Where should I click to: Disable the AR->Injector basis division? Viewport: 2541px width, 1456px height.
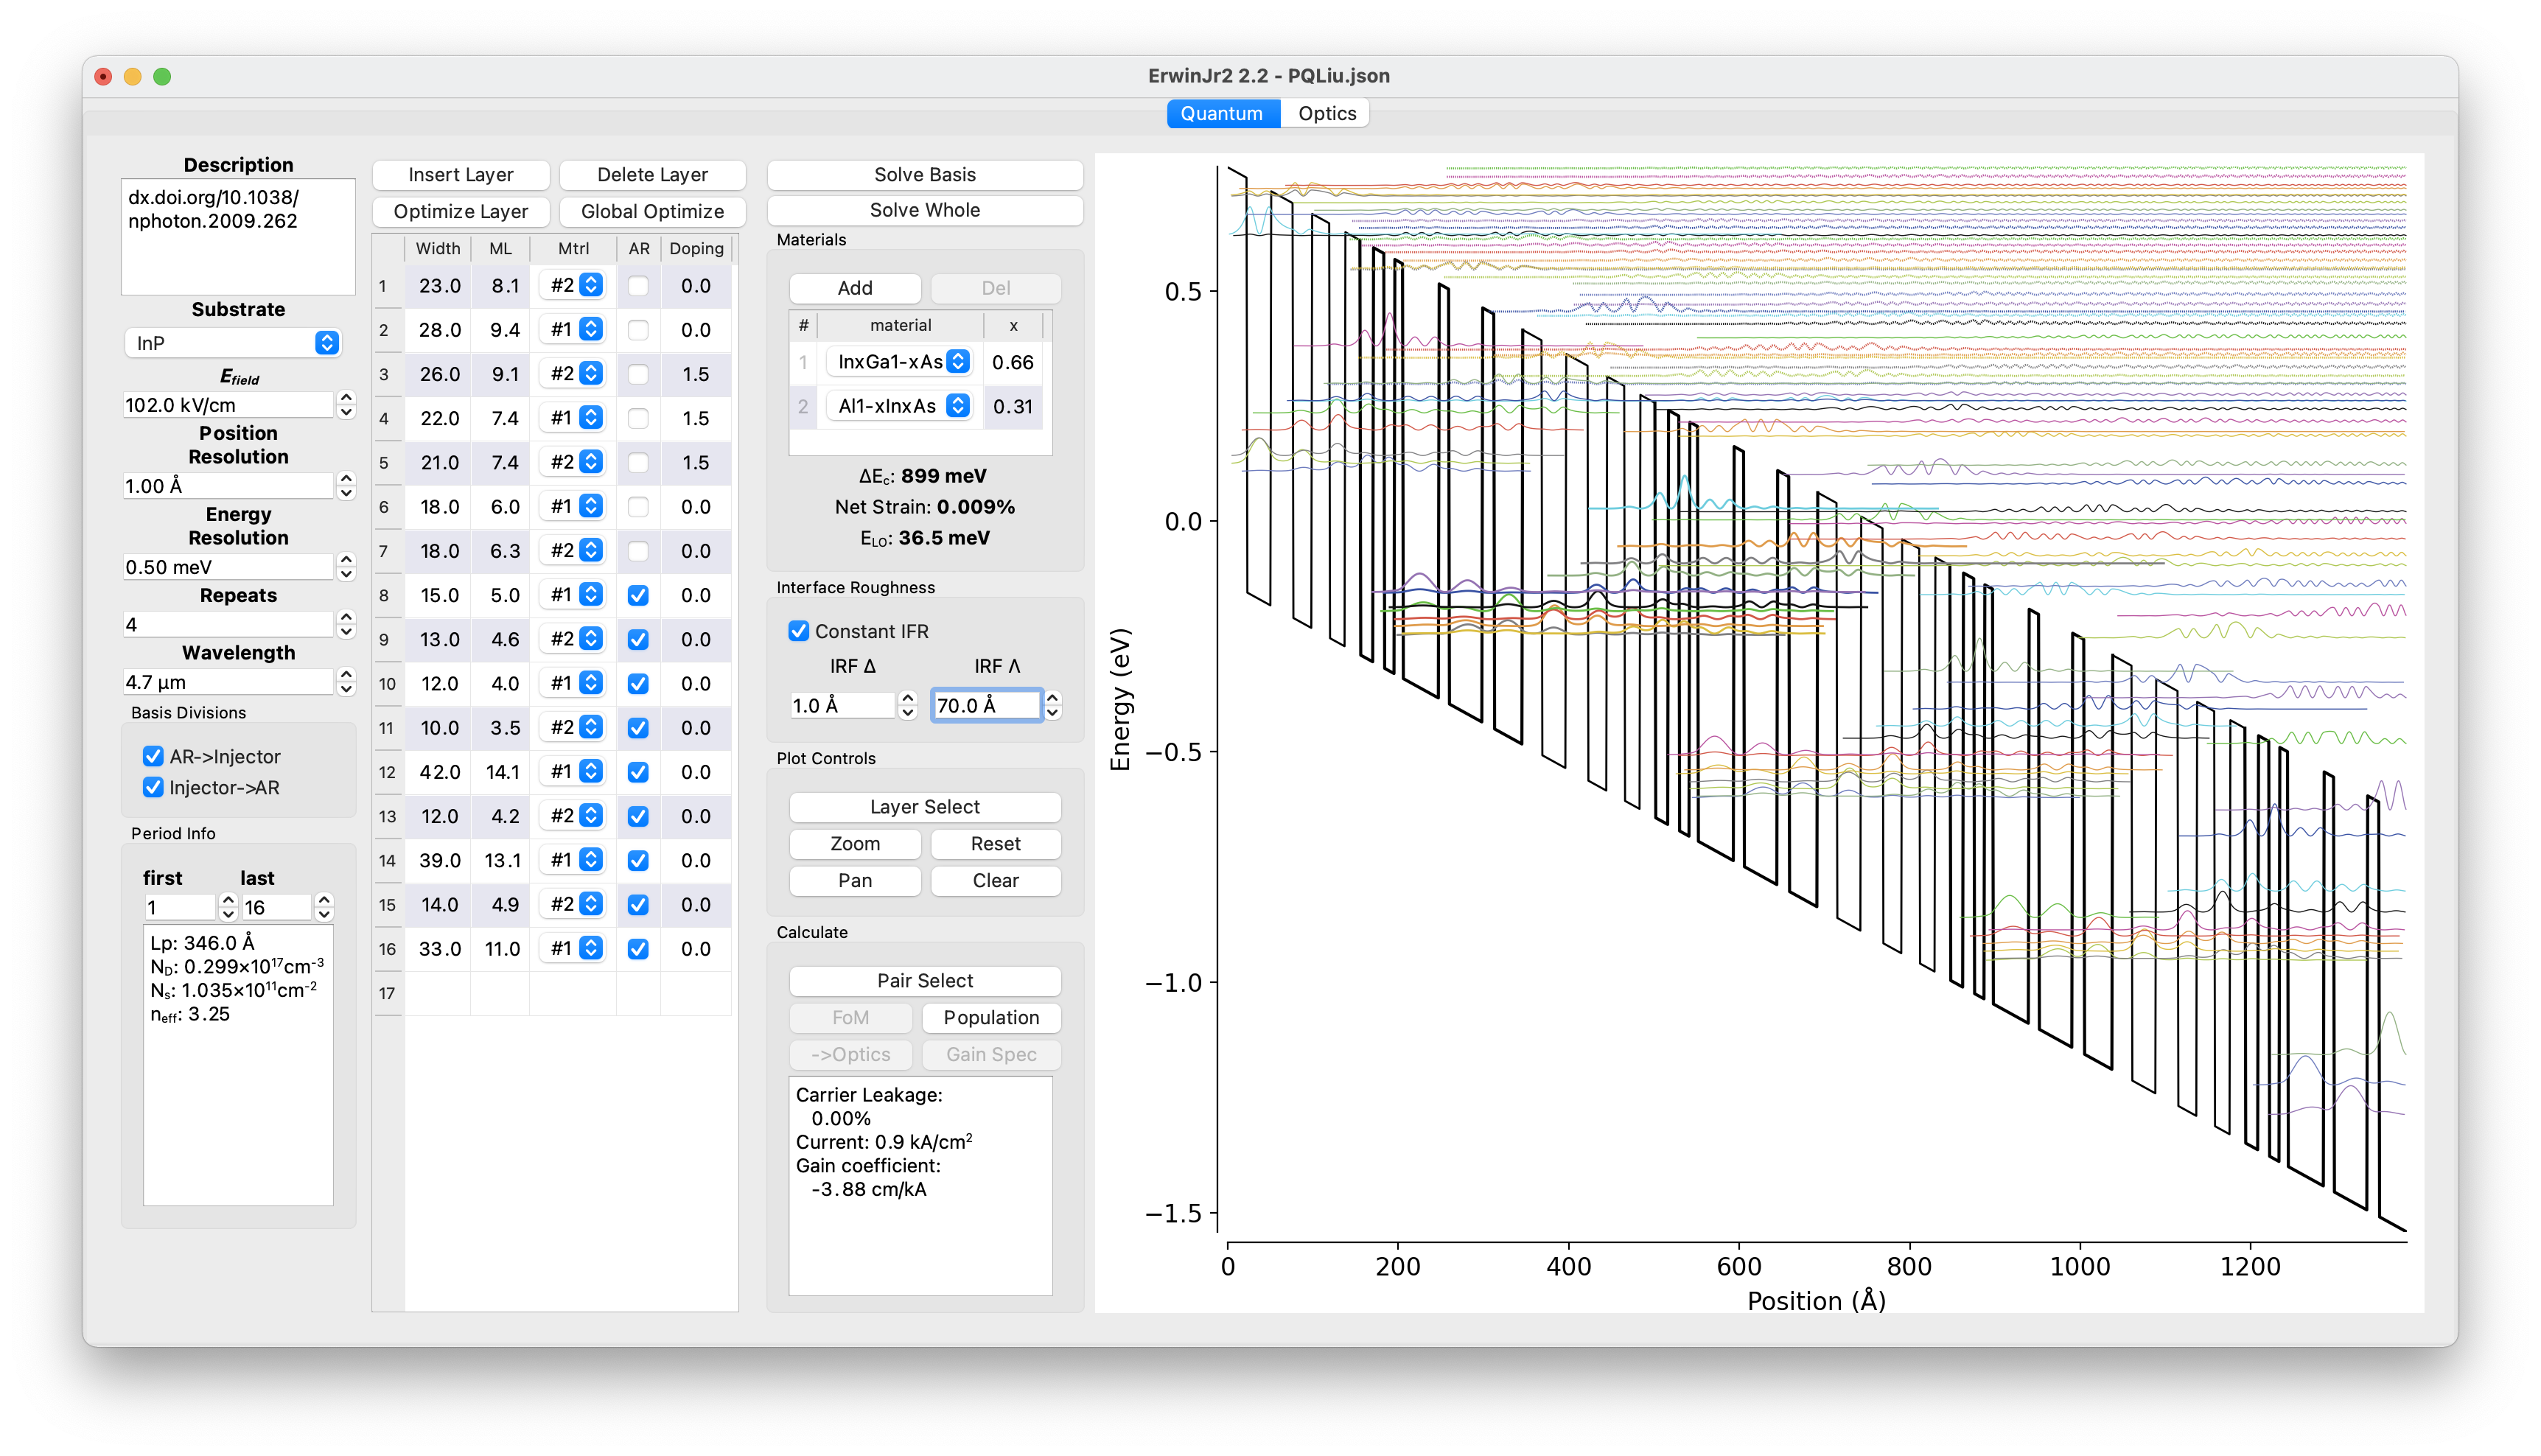pos(153,757)
